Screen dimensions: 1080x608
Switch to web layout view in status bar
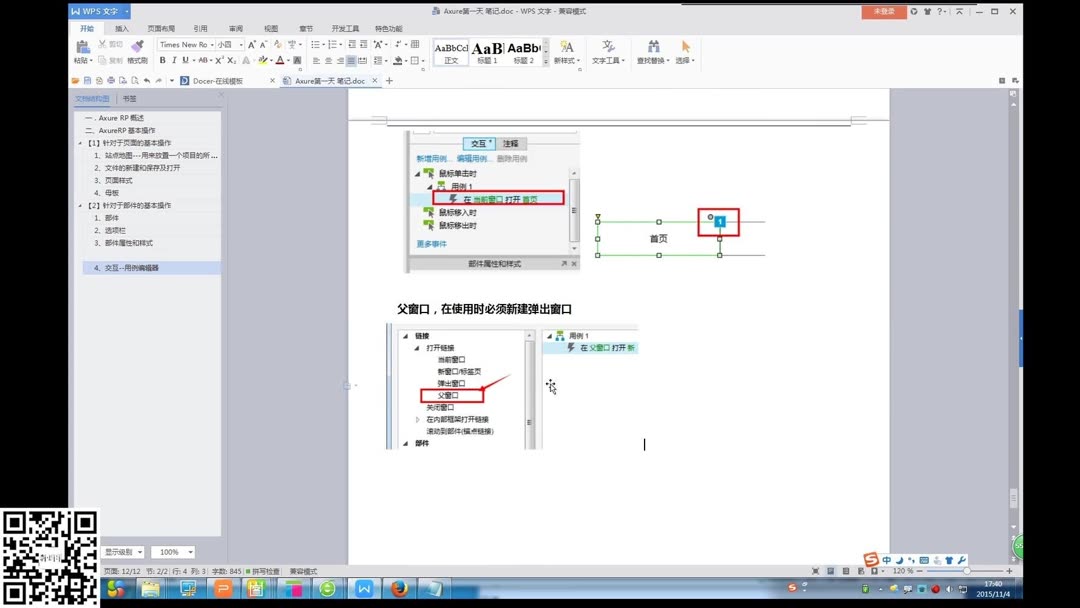point(859,571)
